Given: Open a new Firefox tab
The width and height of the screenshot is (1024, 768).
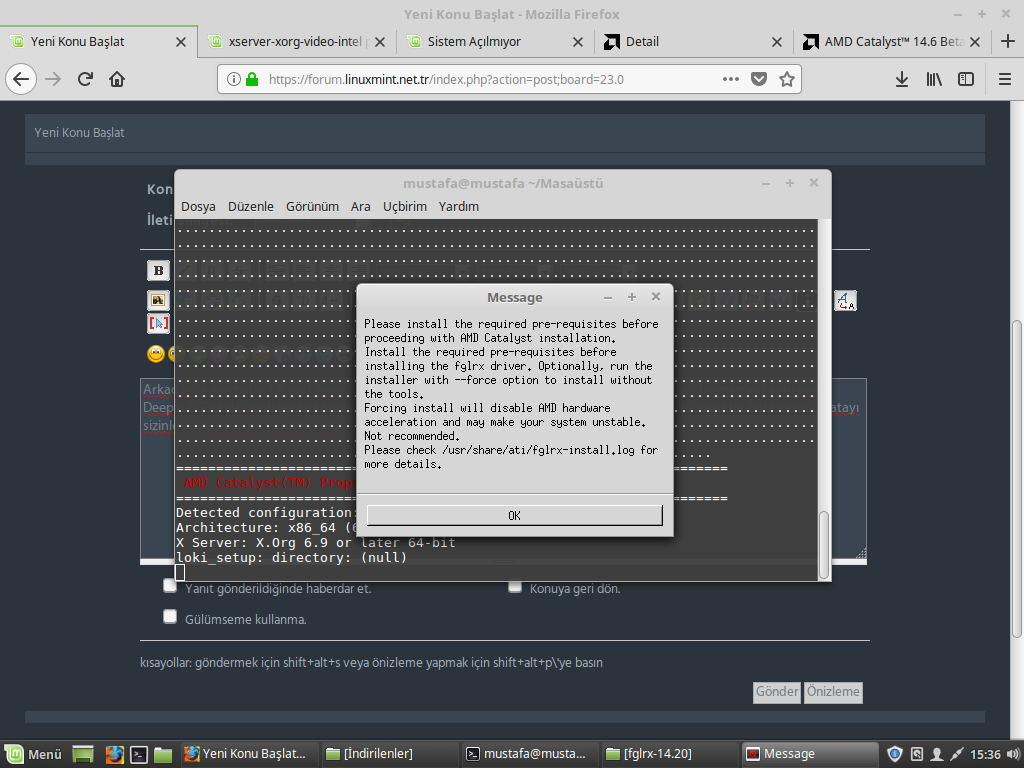Looking at the screenshot, I should [1008, 41].
